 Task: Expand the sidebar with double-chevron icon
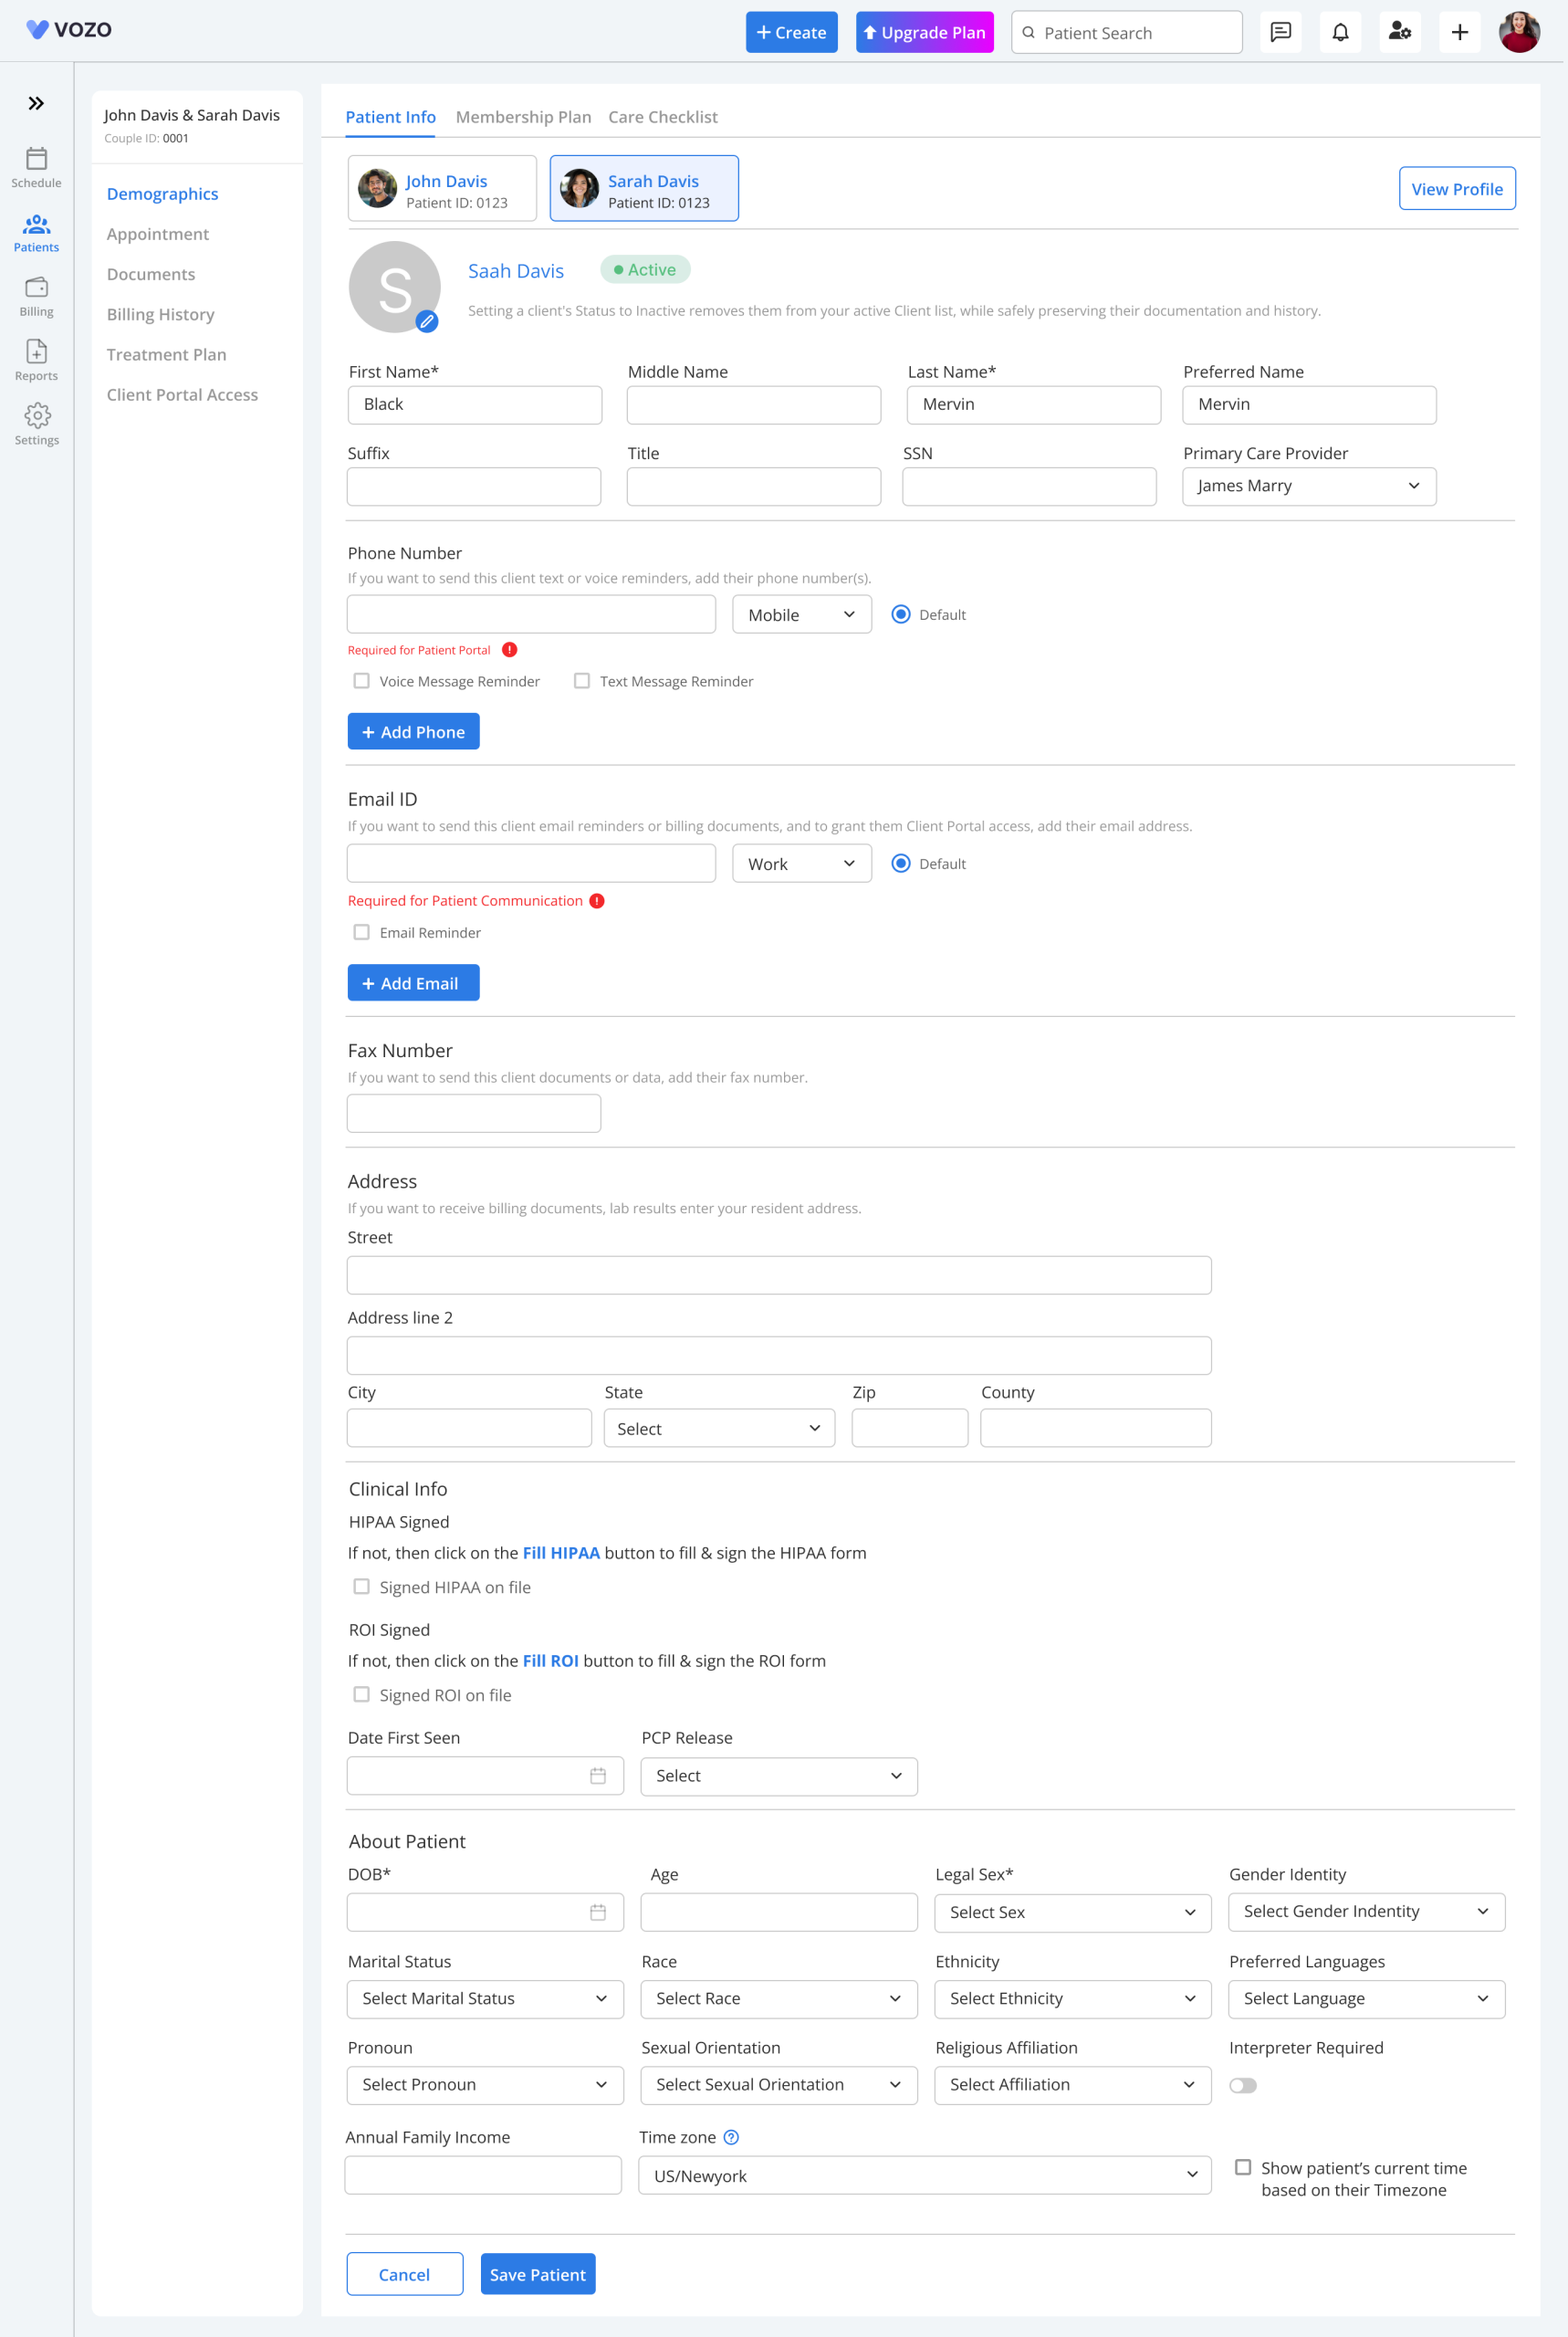pyautogui.click(x=36, y=103)
